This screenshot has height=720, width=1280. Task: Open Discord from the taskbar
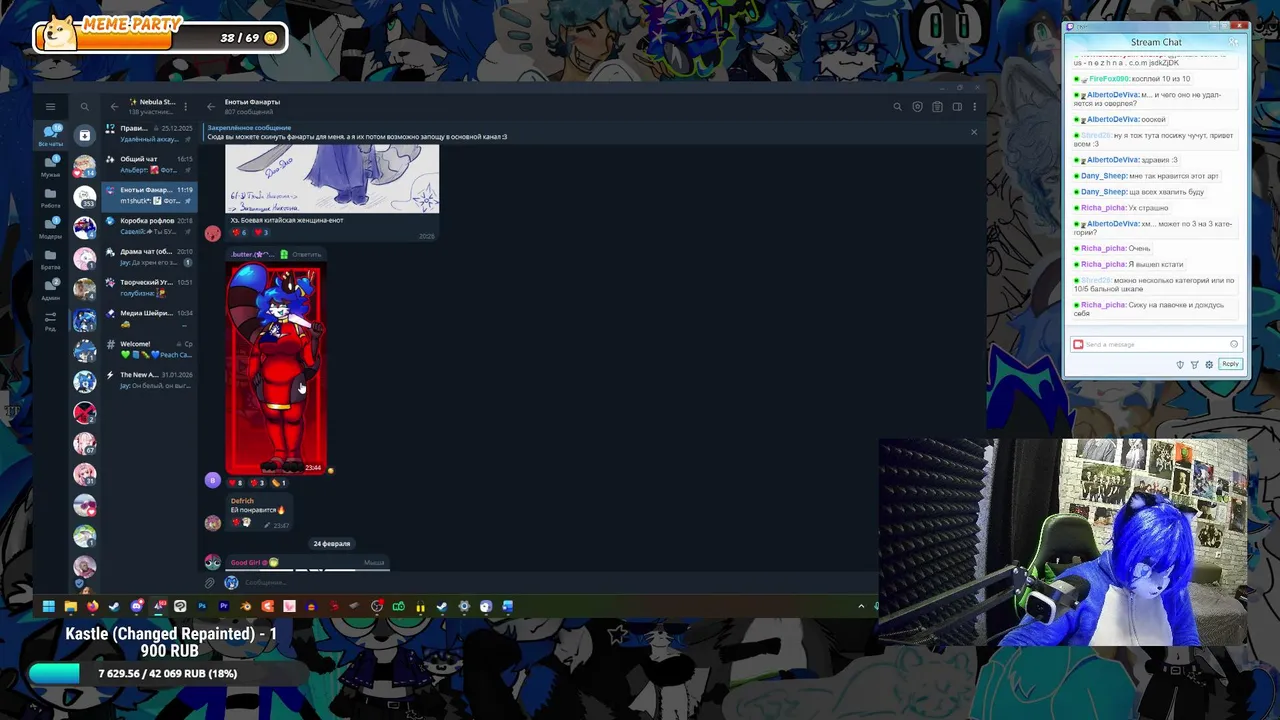(x=136, y=606)
